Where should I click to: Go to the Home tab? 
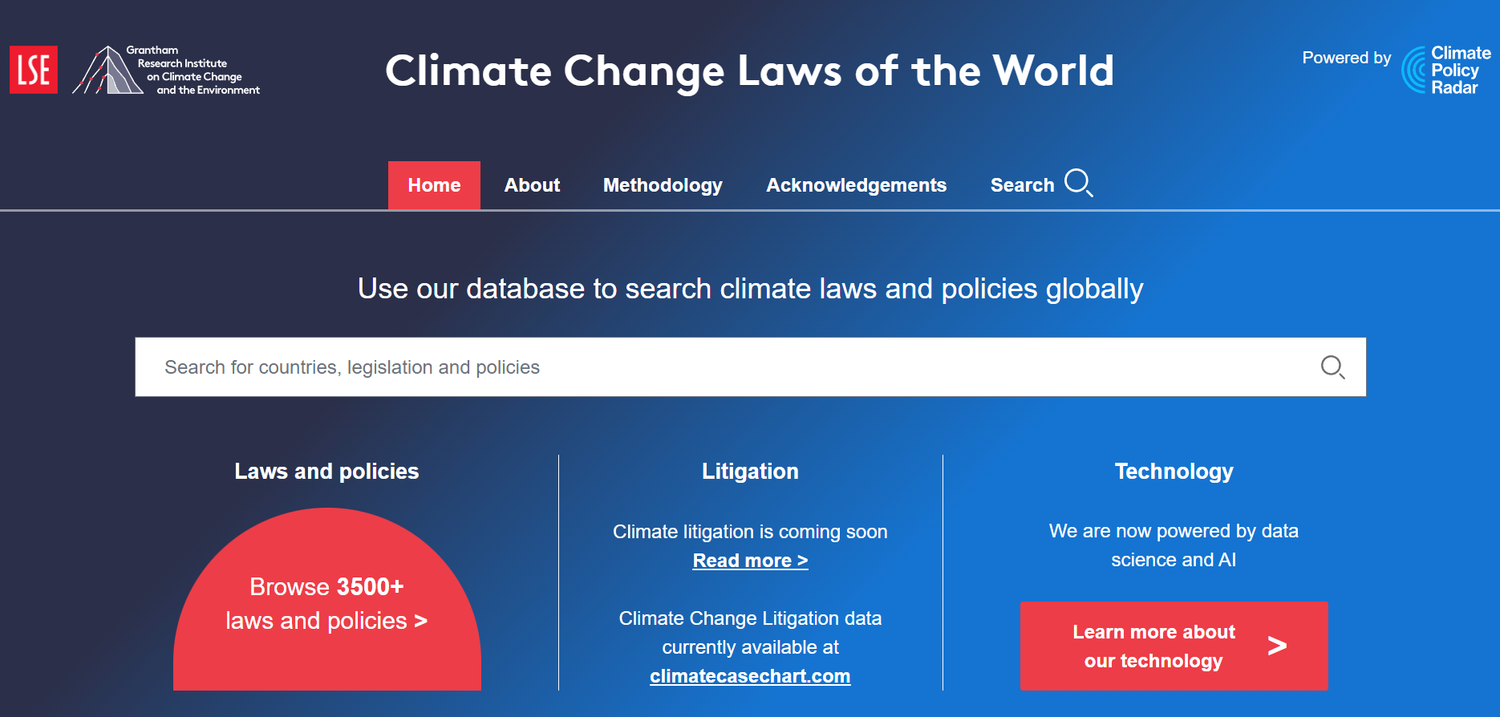(x=434, y=185)
